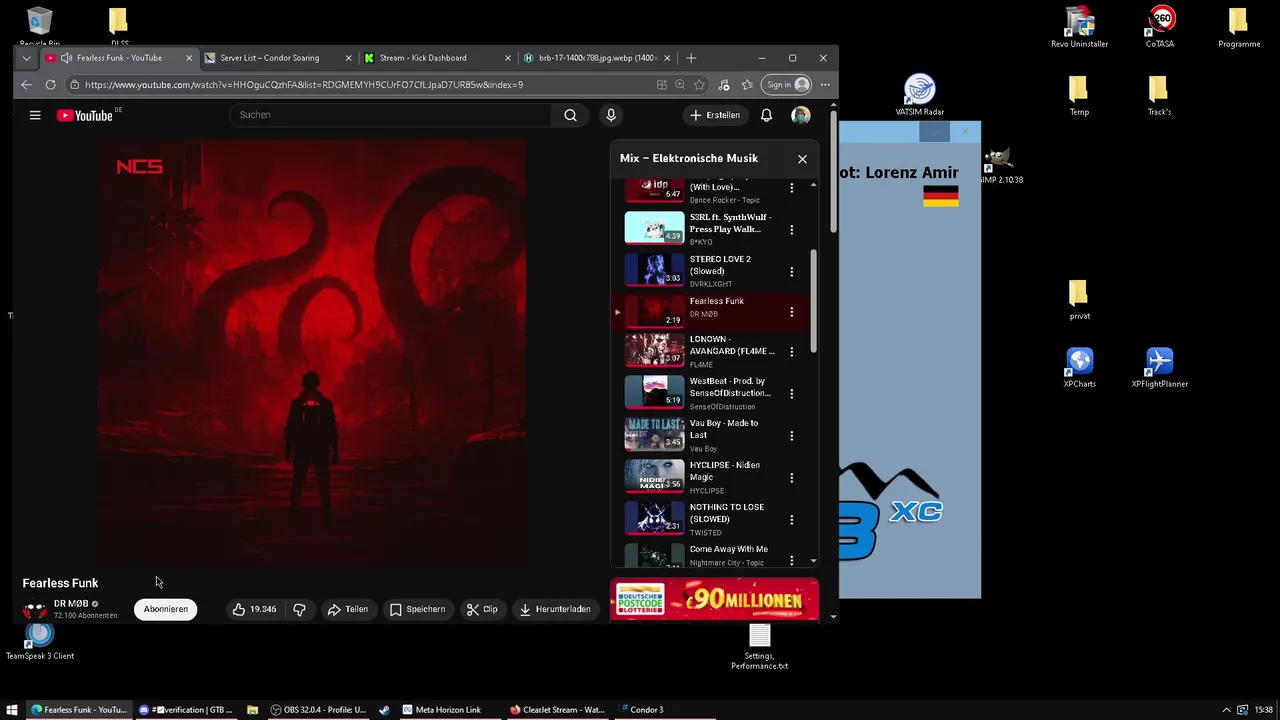Open Windows Start menu
This screenshot has width=1280, height=720.
tap(12, 710)
